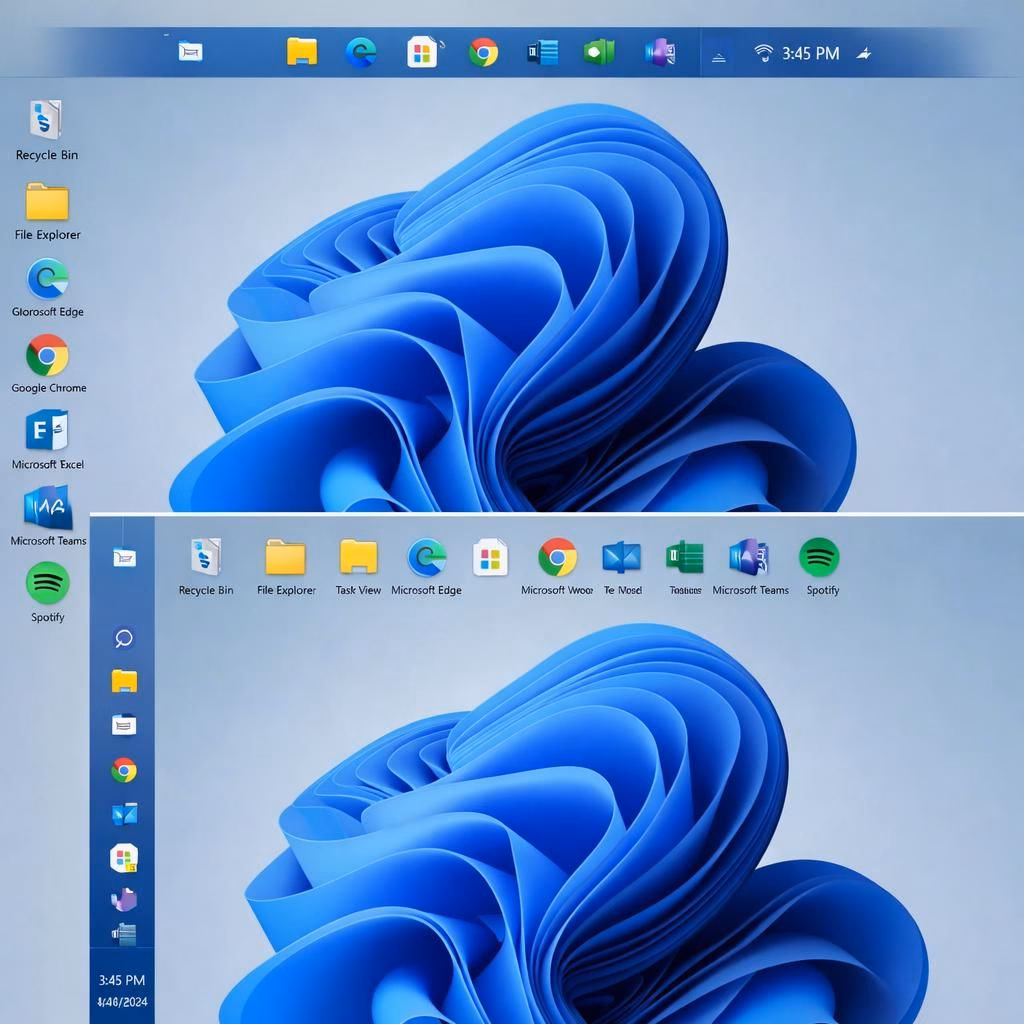Open the blue Outlook icon in top taskbar
This screenshot has width=1024, height=1024.
click(x=543, y=52)
